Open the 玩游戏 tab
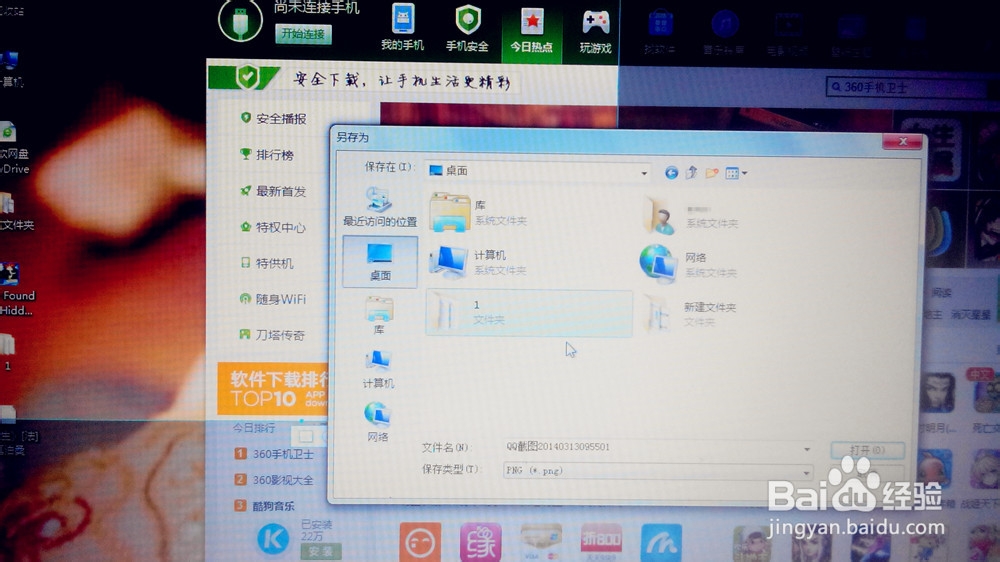The image size is (1000, 562). (x=596, y=31)
